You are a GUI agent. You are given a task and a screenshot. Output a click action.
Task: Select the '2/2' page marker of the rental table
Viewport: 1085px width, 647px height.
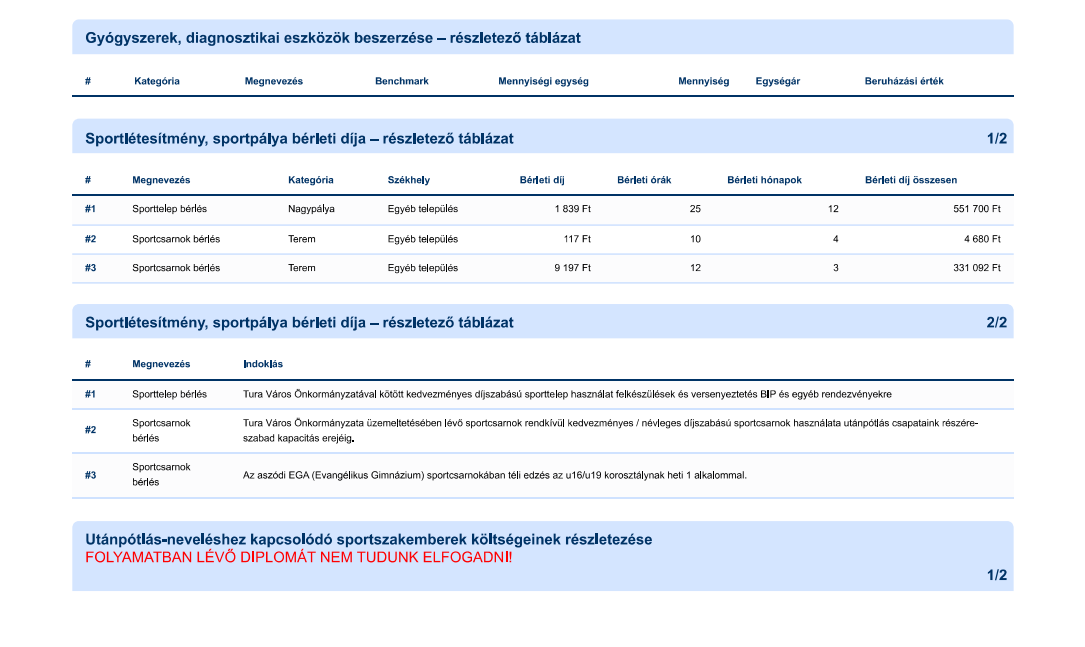(996, 323)
